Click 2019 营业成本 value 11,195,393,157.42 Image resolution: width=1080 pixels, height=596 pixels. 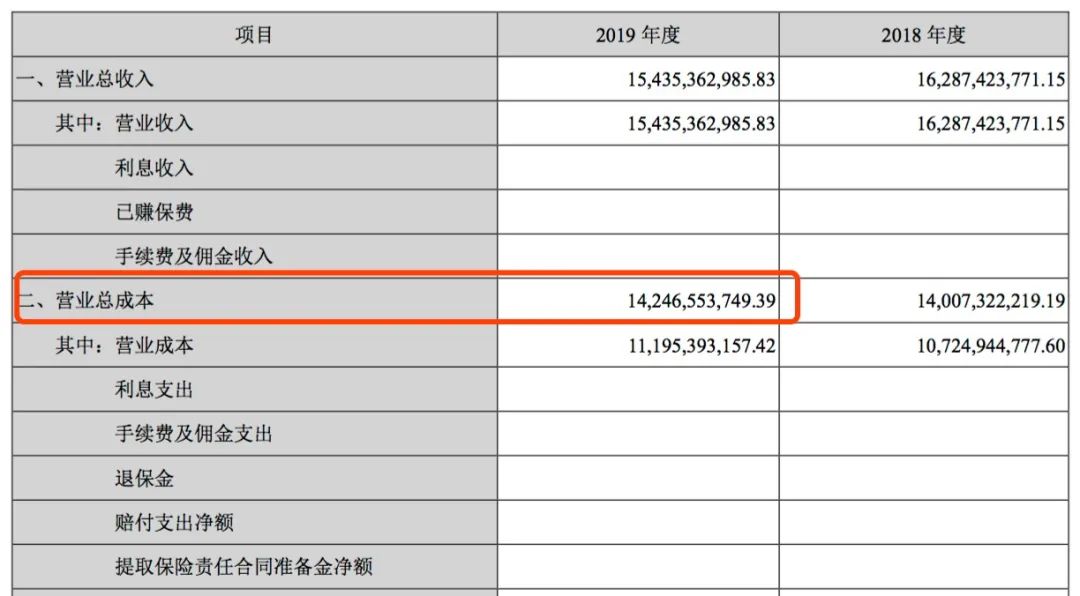[701, 345]
